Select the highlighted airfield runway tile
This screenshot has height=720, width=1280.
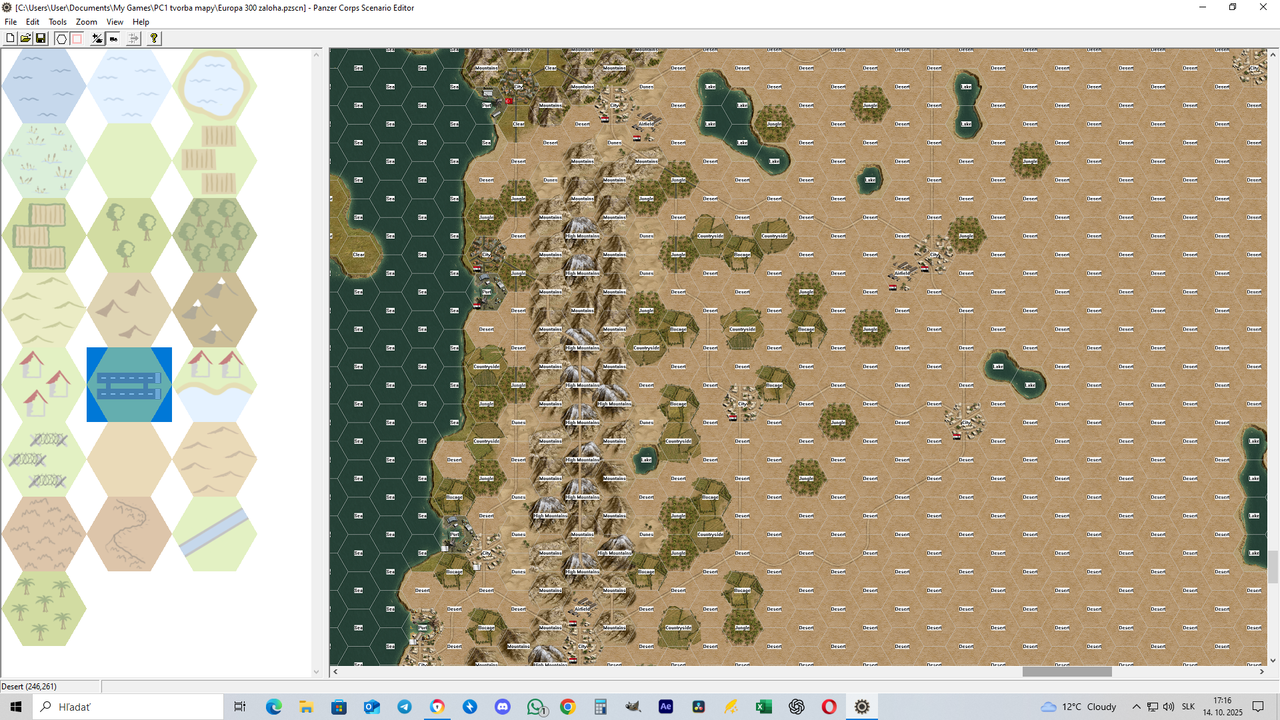(x=129, y=384)
